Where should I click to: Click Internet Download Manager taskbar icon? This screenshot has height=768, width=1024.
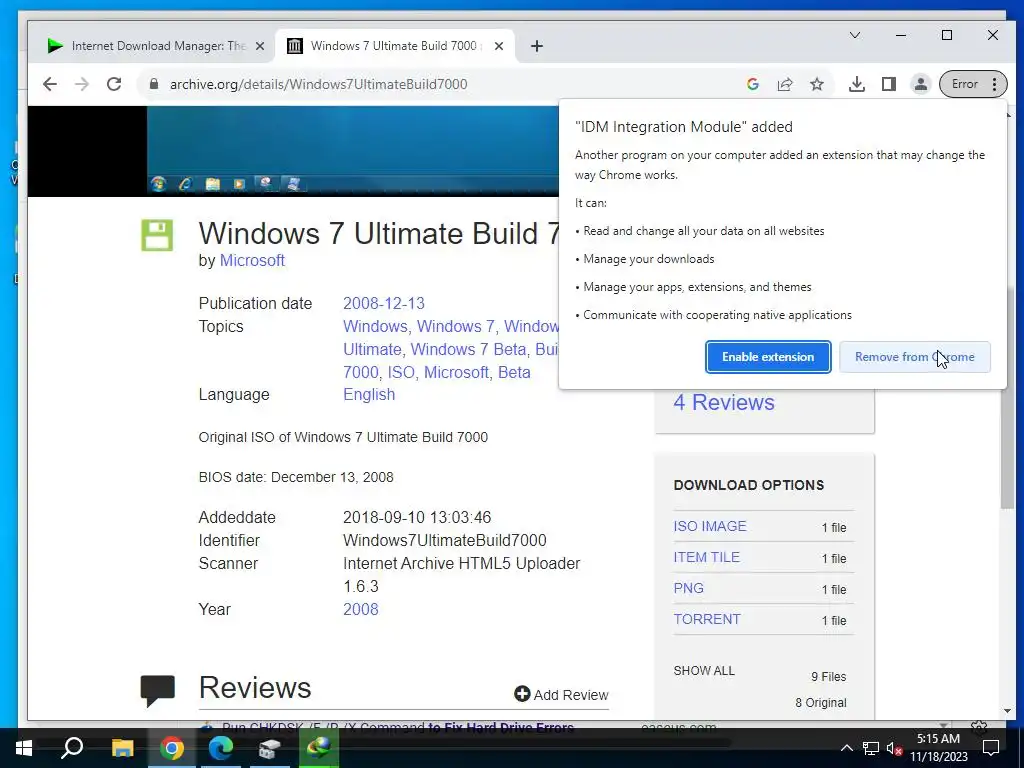click(x=319, y=748)
